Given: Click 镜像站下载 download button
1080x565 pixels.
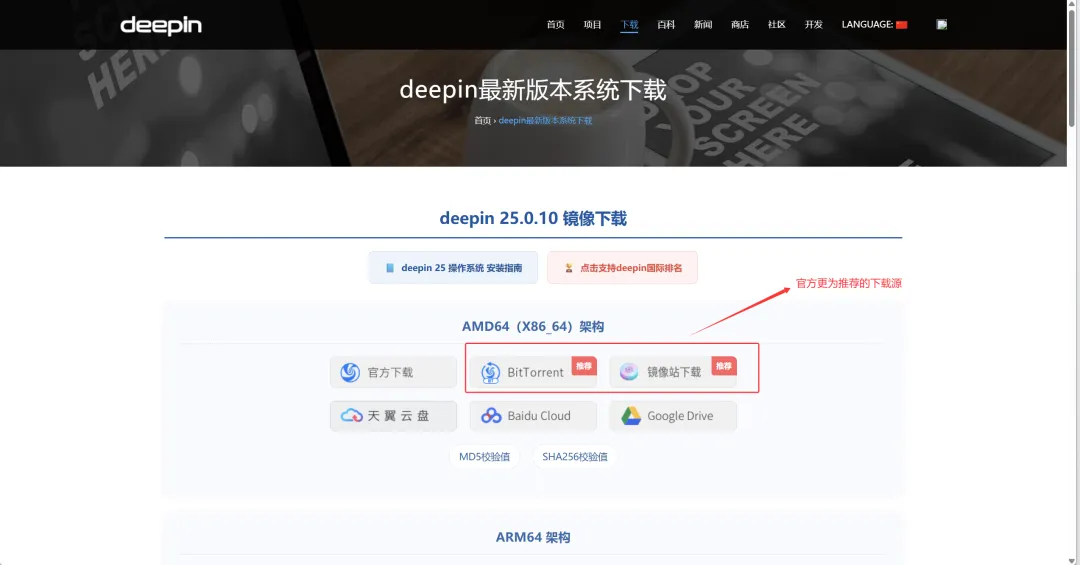Looking at the screenshot, I should pyautogui.click(x=673, y=372).
